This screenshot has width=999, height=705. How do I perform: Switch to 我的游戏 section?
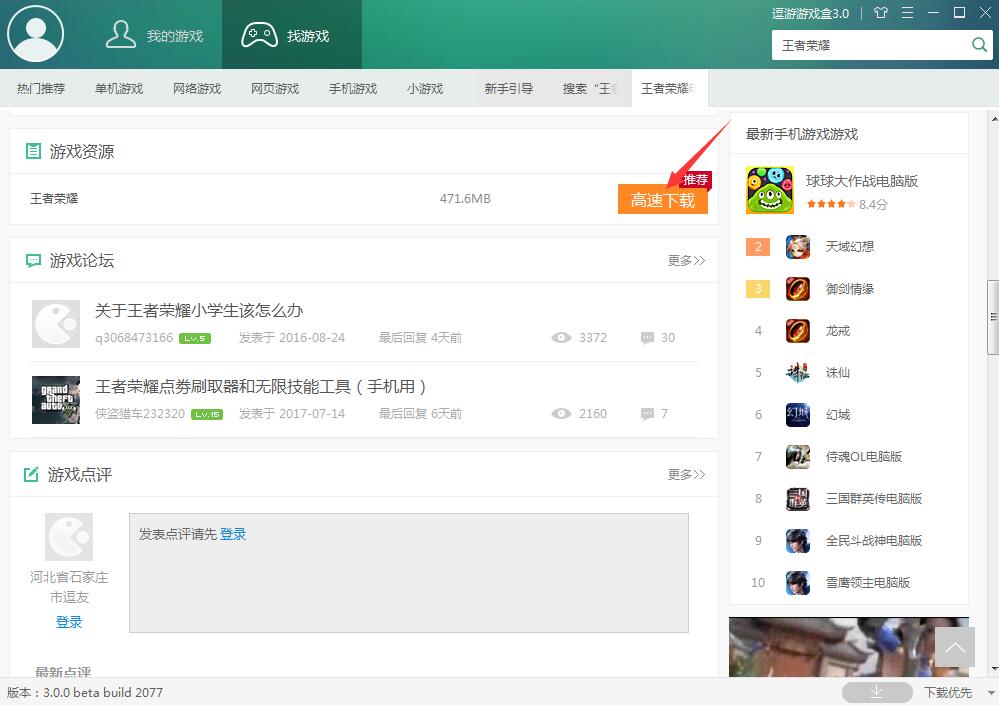[155, 35]
